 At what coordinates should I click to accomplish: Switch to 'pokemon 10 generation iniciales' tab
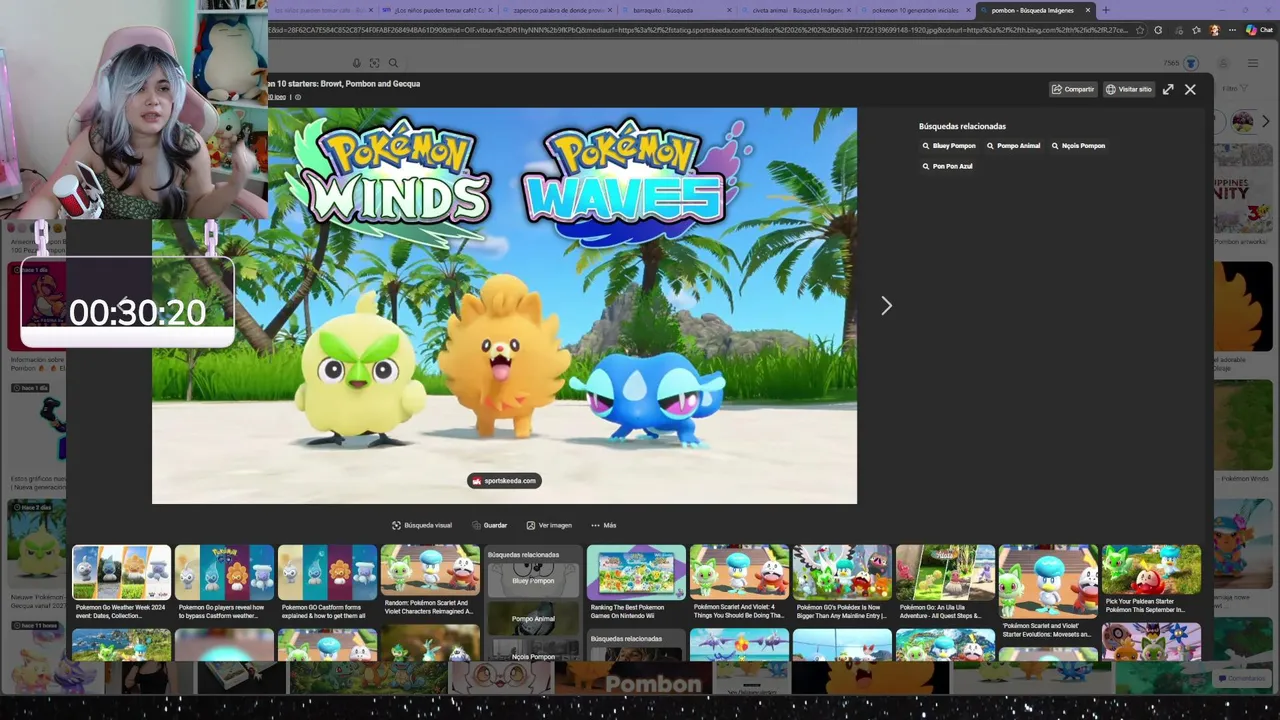[x=914, y=10]
